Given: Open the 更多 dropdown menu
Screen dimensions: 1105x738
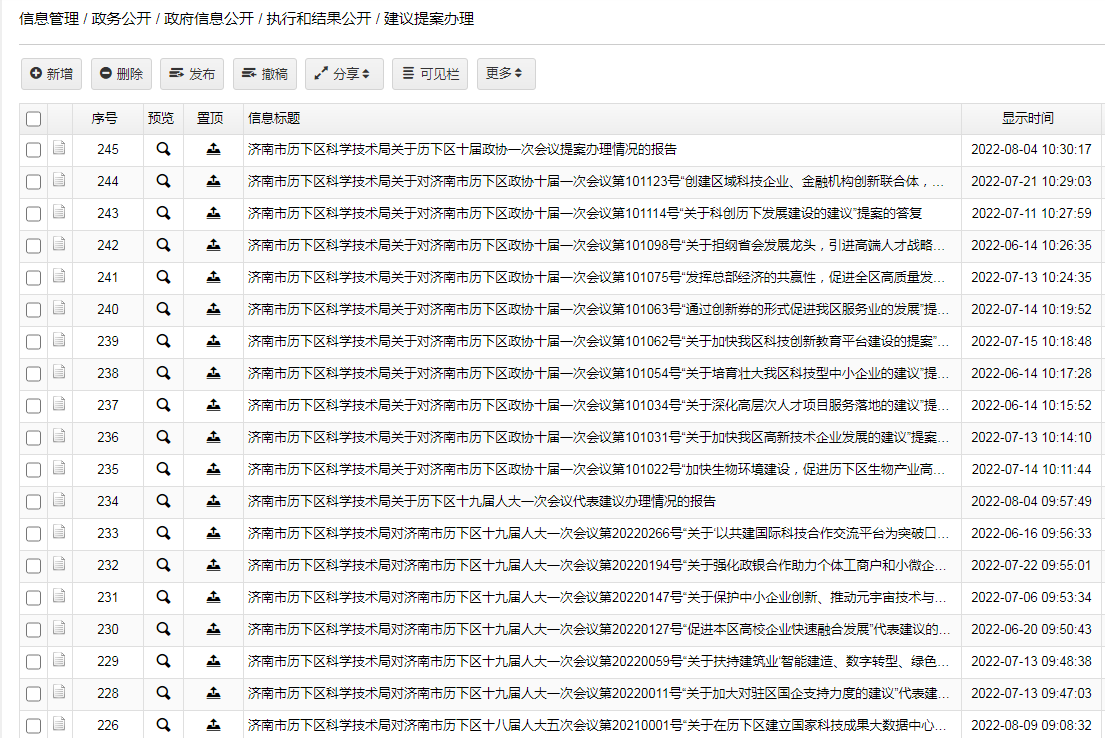Looking at the screenshot, I should click(505, 73).
